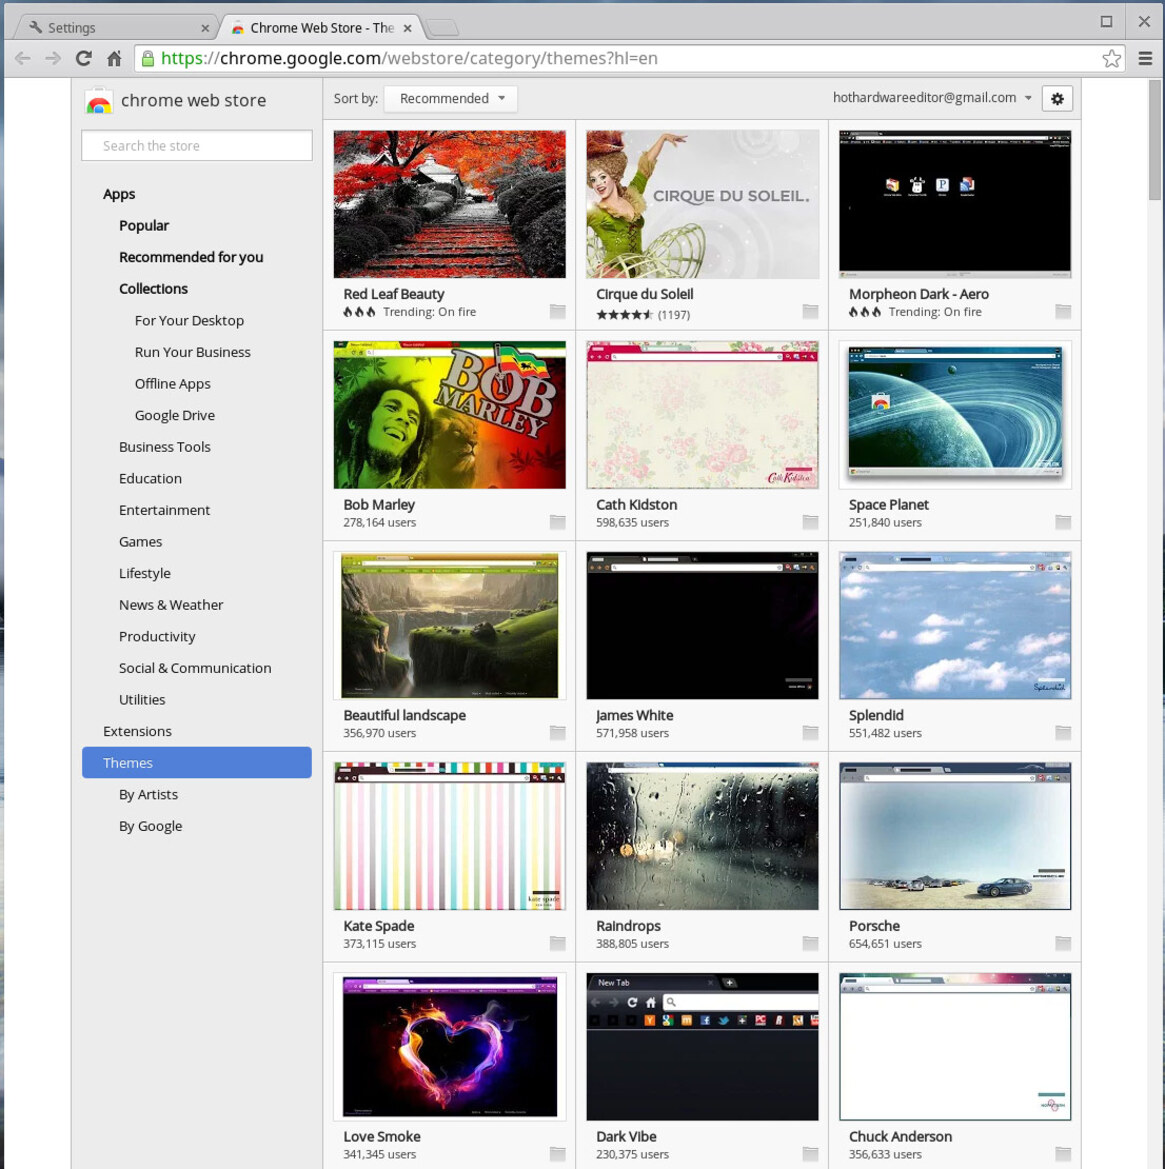The height and width of the screenshot is (1169, 1165).
Task: Click the flag icon on Space Planet
Action: point(1063,522)
